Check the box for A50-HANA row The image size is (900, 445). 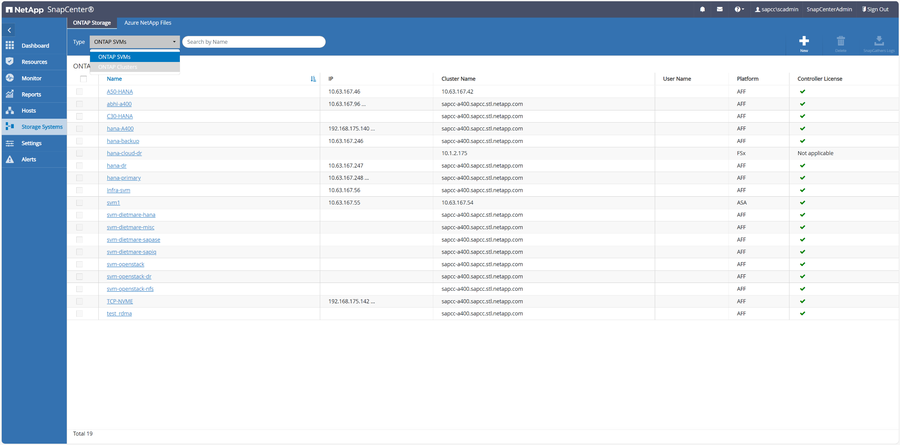pos(79,91)
